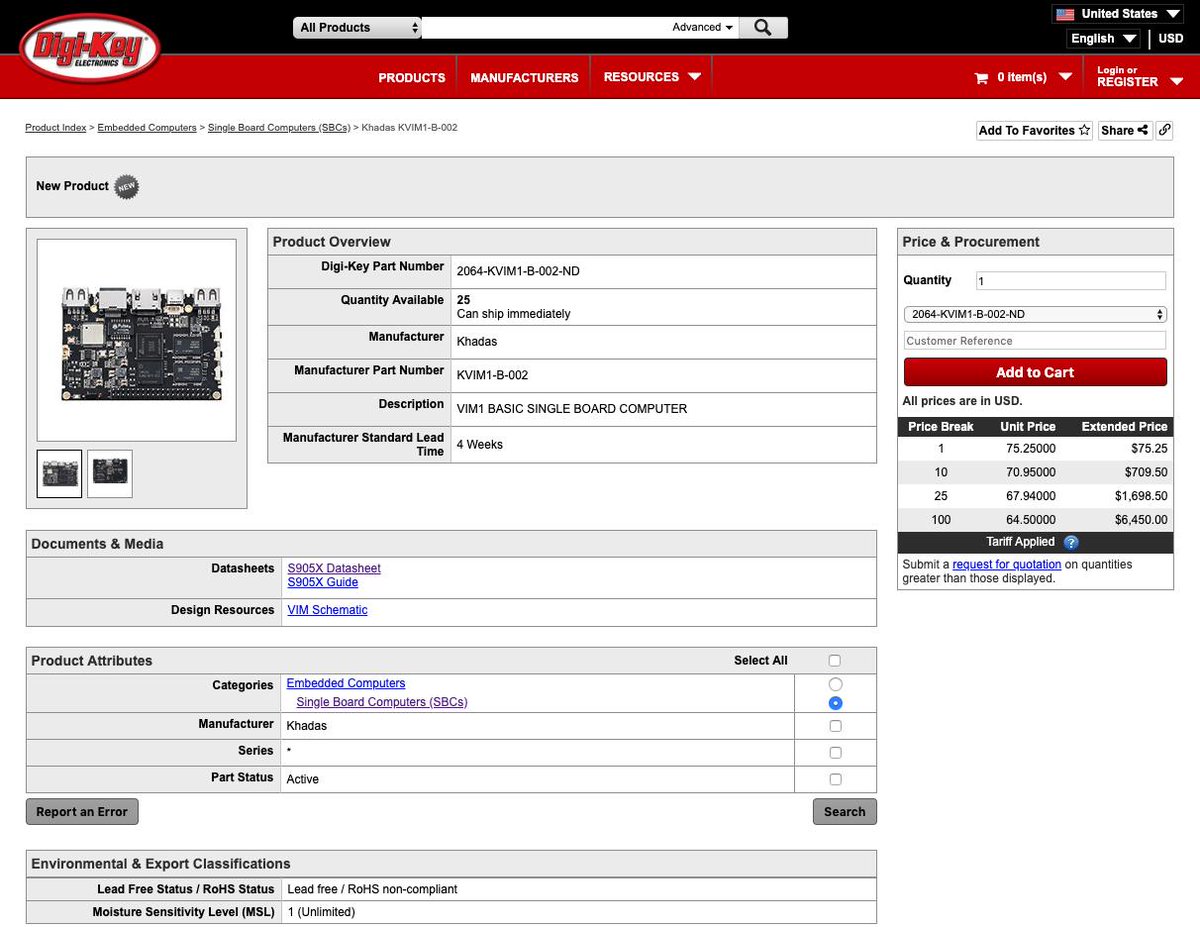Click the search magnifier icon
Screen dimensions: 1200x927
pyautogui.click(x=763, y=28)
